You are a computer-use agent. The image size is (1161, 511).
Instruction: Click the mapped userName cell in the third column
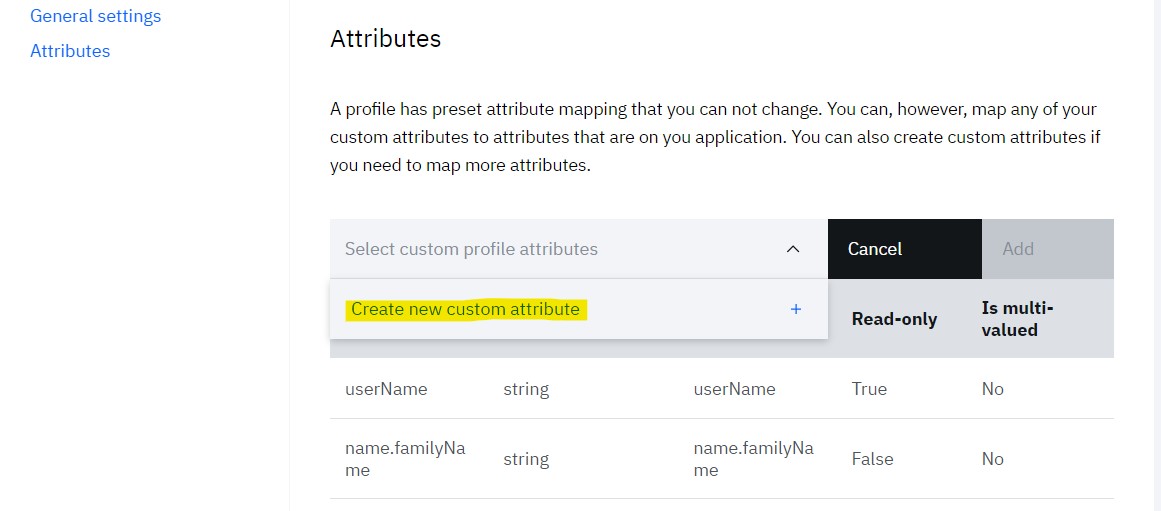tap(734, 389)
